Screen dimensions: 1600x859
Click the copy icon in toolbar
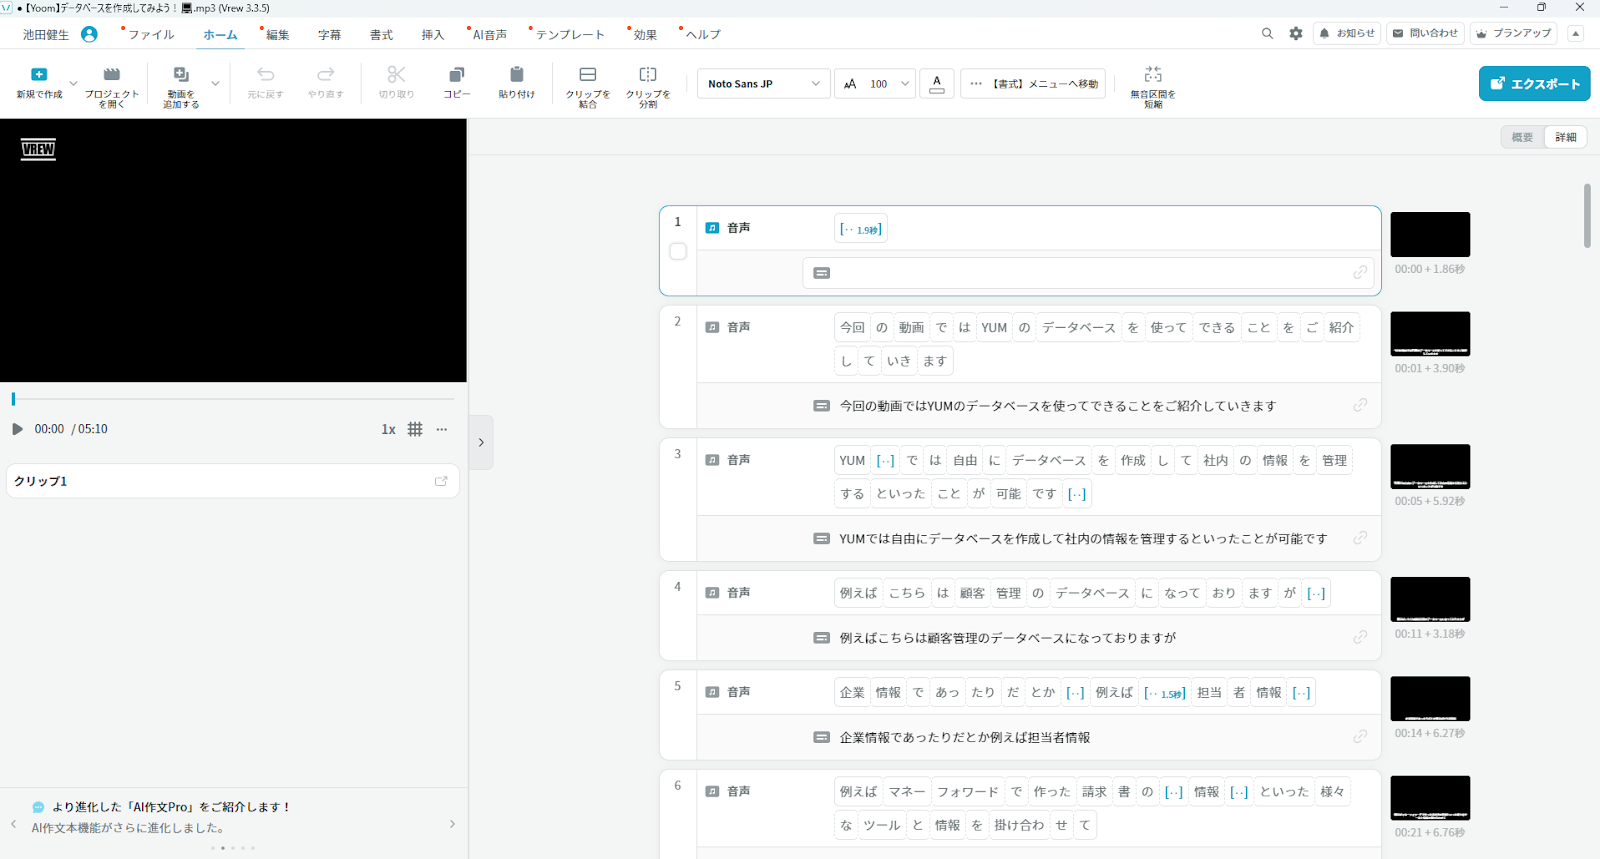(x=456, y=75)
